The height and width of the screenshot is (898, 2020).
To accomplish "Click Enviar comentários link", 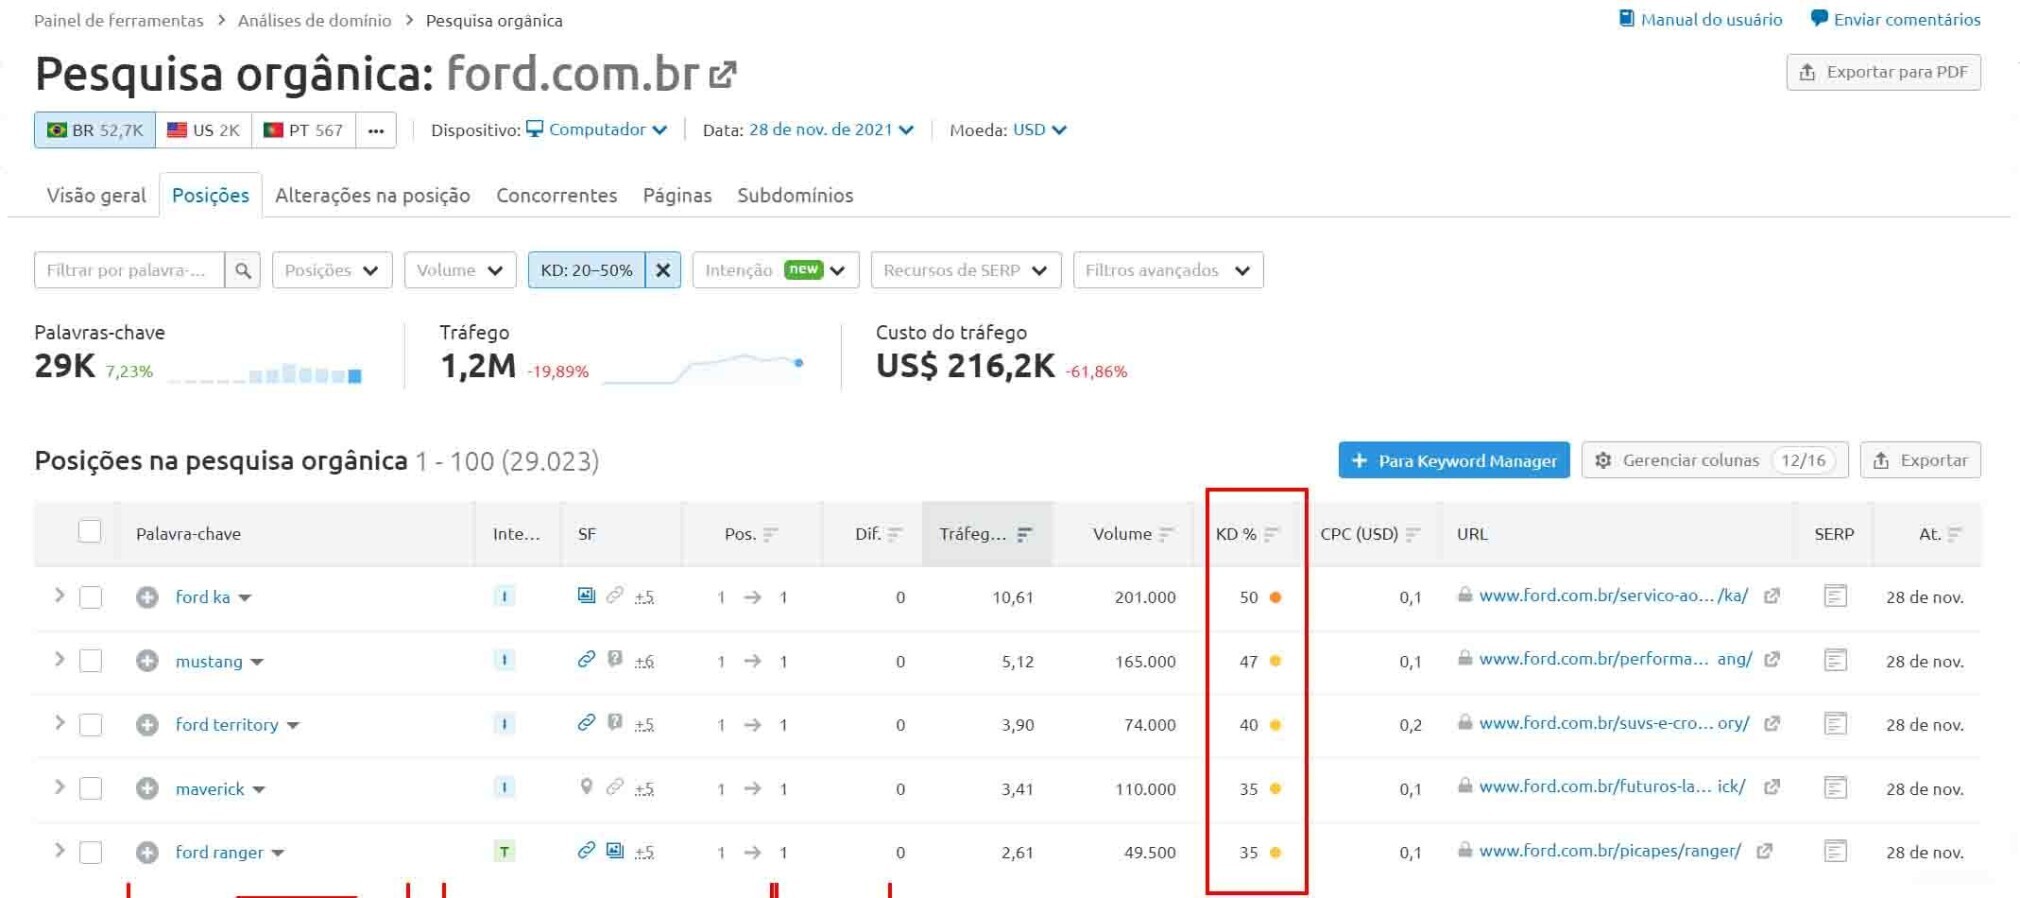I will coord(1895,19).
